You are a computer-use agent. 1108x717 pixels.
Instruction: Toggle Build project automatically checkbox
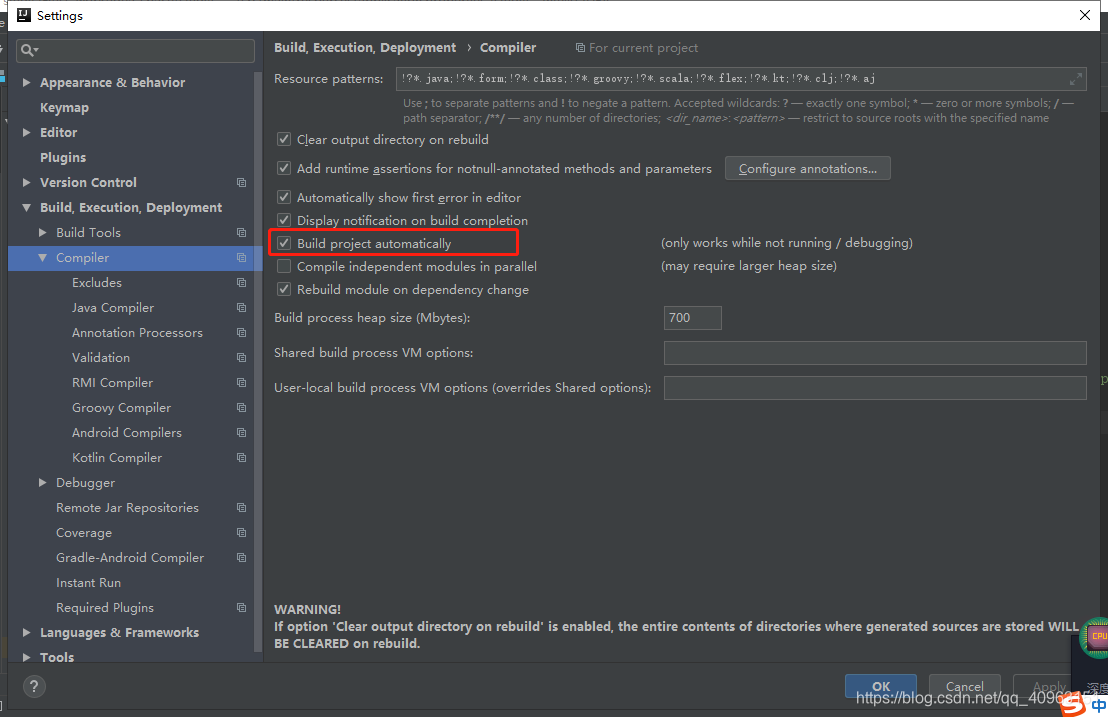[x=284, y=243]
